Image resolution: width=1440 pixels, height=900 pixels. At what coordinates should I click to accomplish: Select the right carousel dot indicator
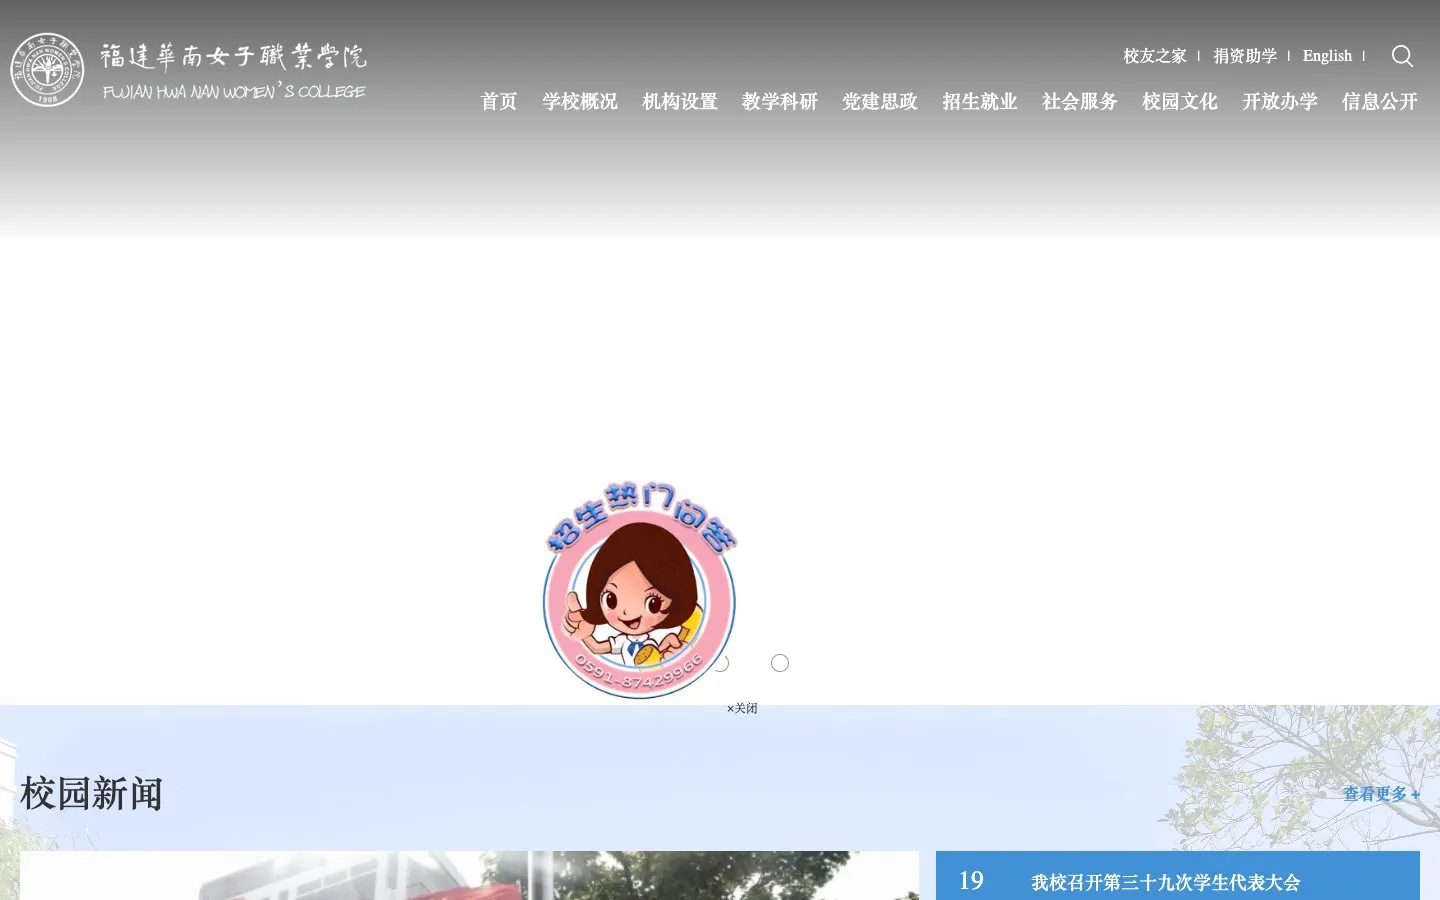[x=780, y=663]
